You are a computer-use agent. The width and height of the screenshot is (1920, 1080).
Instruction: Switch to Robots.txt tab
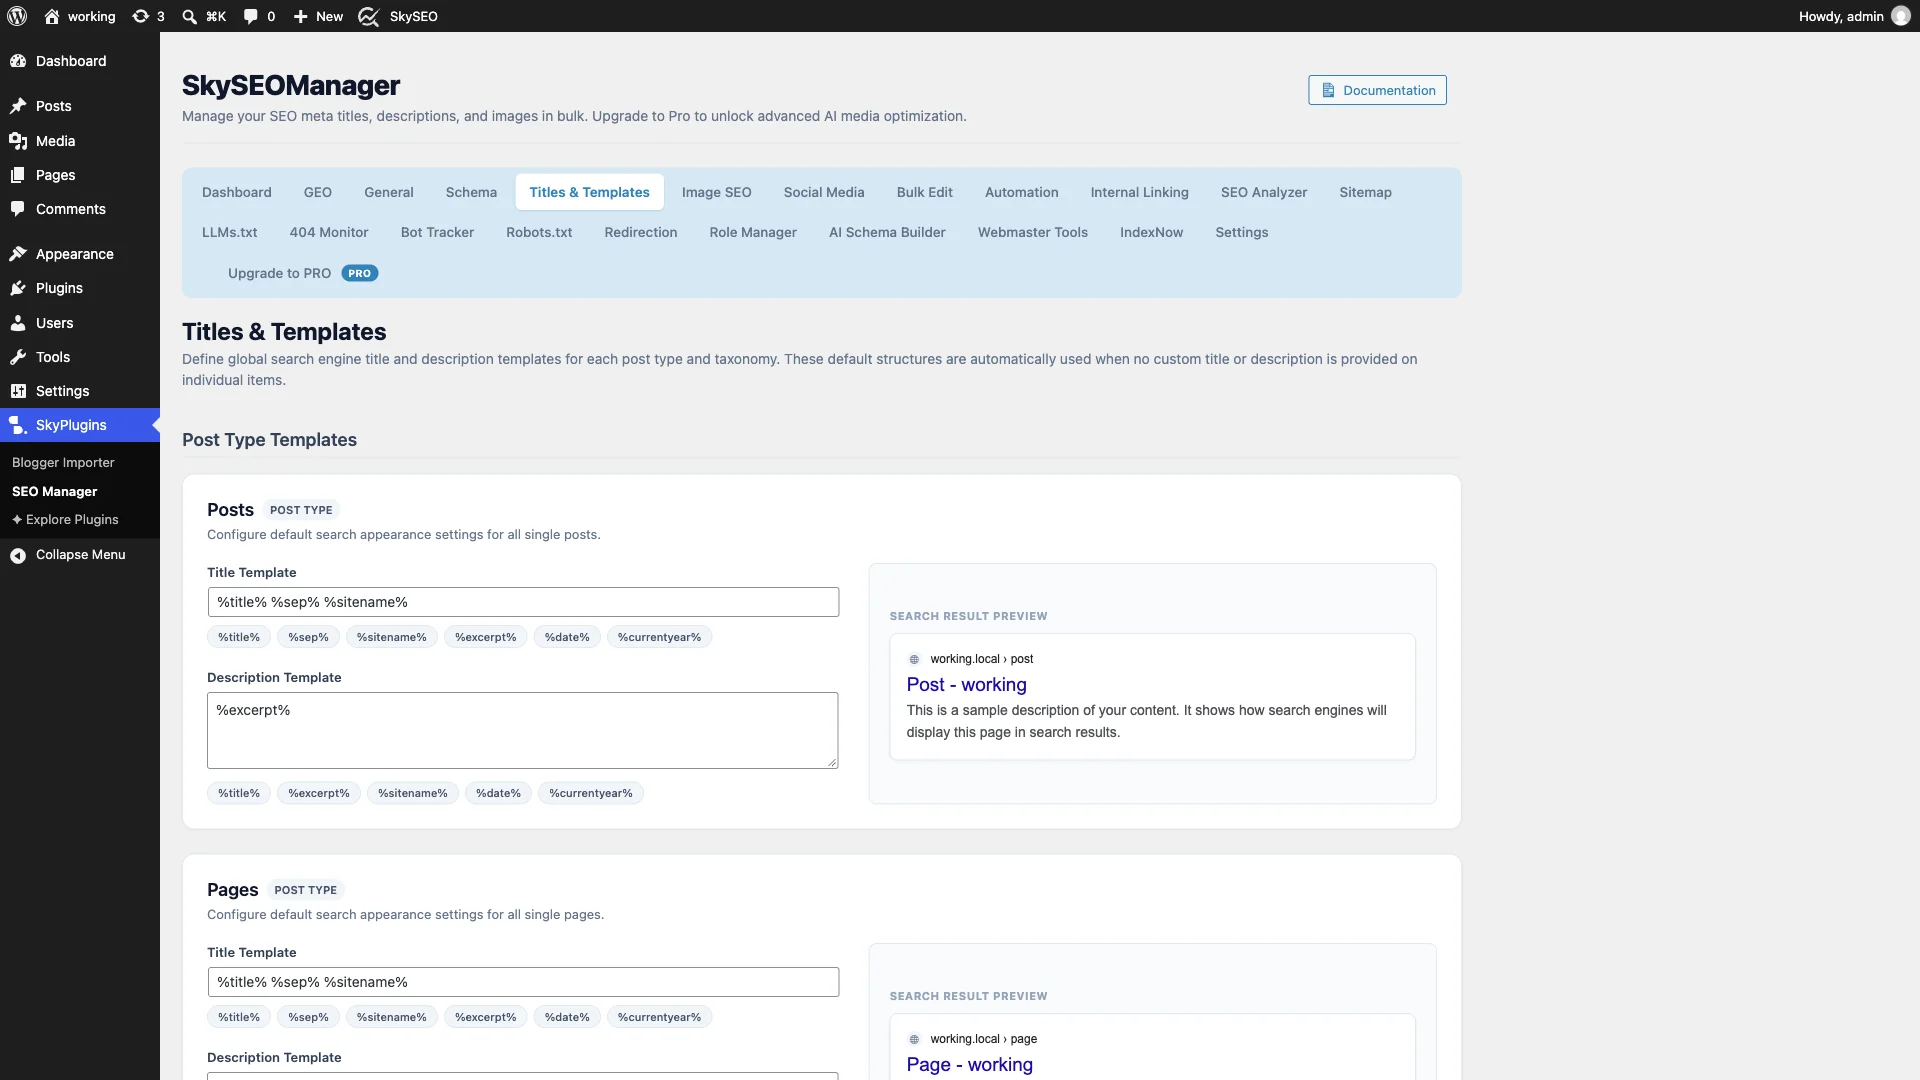coord(539,232)
